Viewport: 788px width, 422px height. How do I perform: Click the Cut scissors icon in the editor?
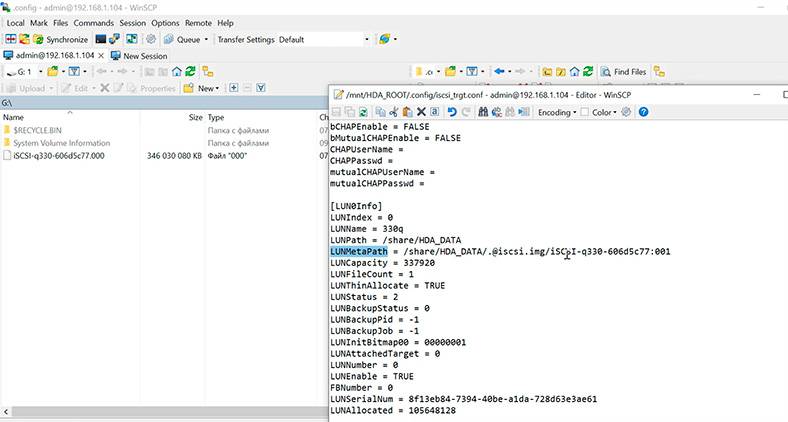pos(394,112)
